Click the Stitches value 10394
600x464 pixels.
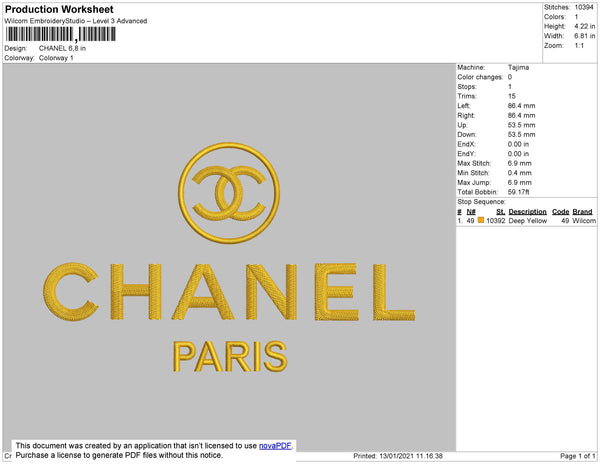point(584,8)
